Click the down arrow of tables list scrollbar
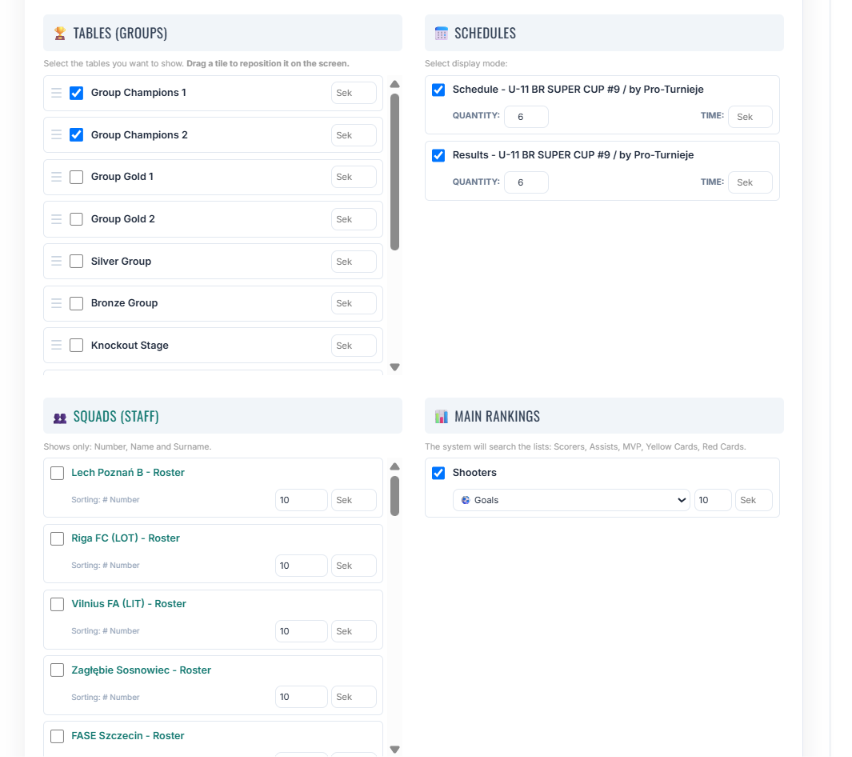This screenshot has width=852, height=757. (x=395, y=367)
